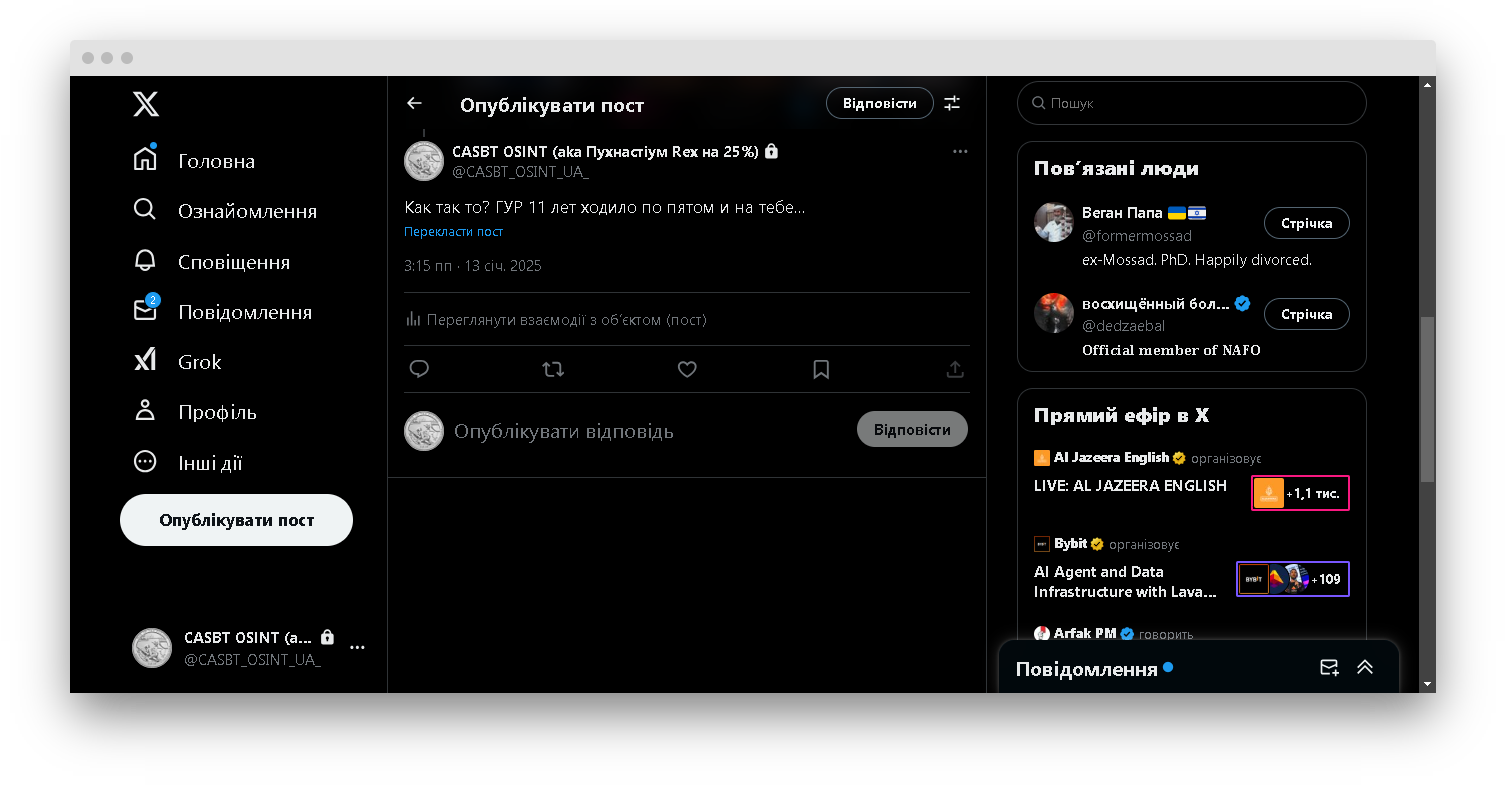
Task: Go back using the left arrow
Action: (414, 103)
